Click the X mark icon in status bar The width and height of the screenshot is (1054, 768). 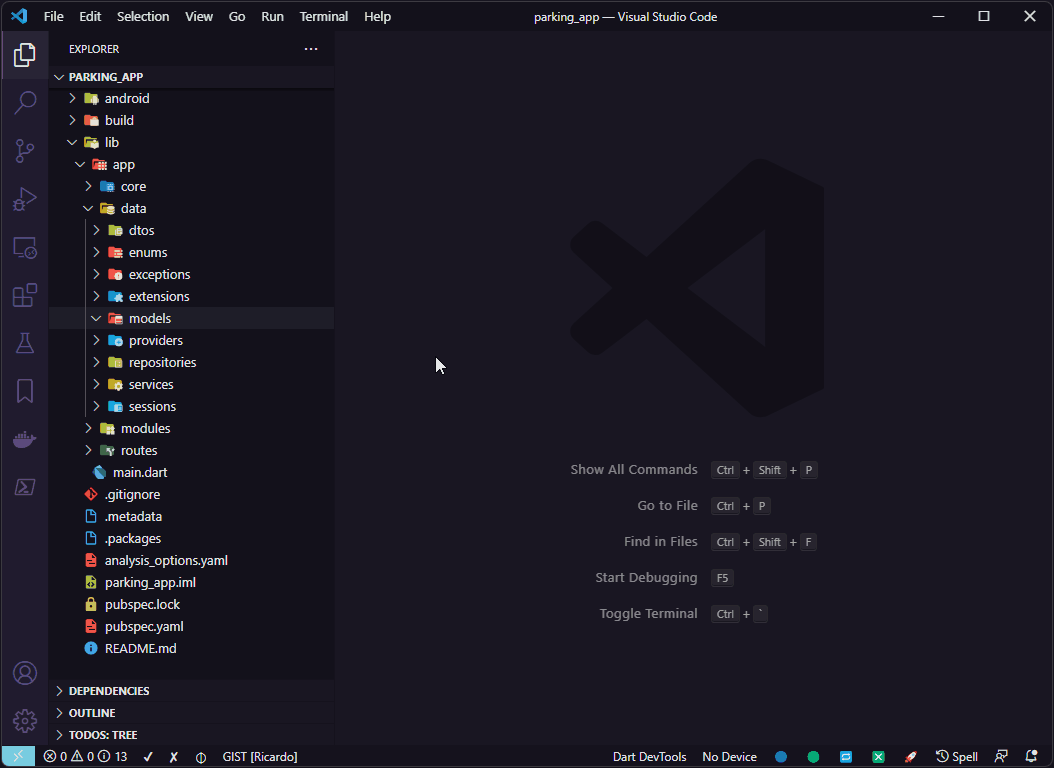click(x=173, y=757)
